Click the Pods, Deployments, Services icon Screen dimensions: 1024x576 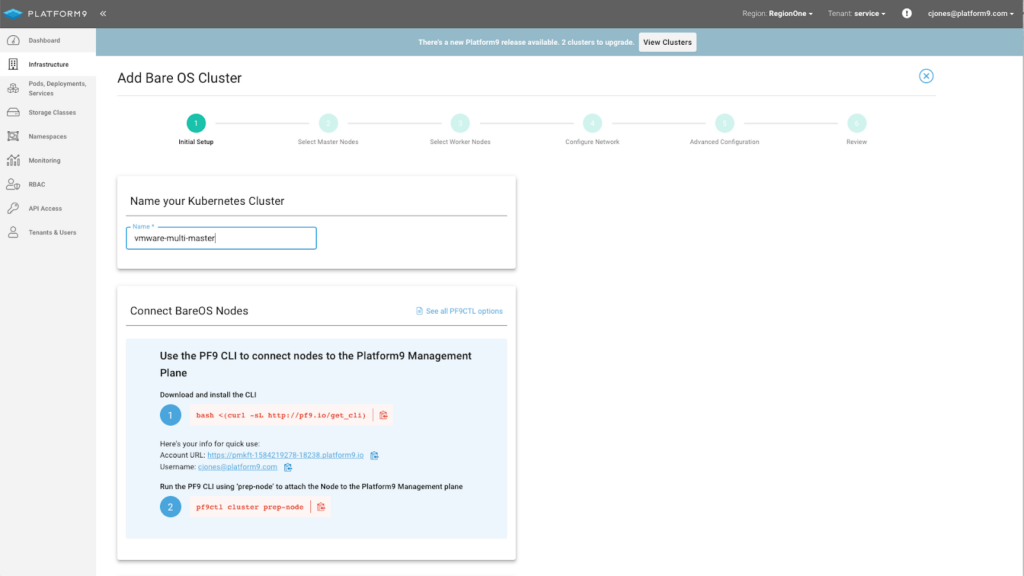coord(13,88)
